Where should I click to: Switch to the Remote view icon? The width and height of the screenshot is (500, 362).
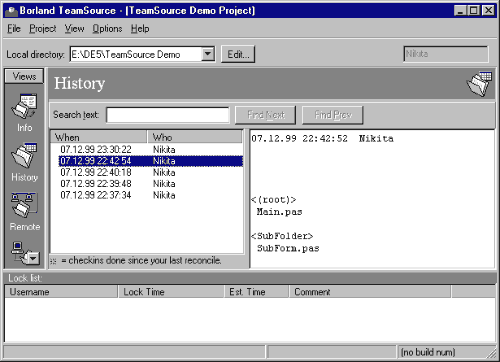(x=24, y=205)
